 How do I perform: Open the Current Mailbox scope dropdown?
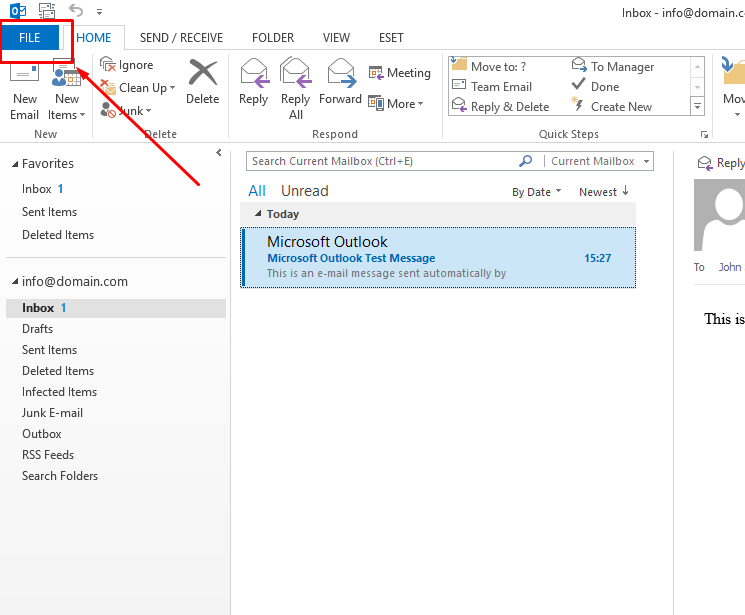click(x=647, y=161)
